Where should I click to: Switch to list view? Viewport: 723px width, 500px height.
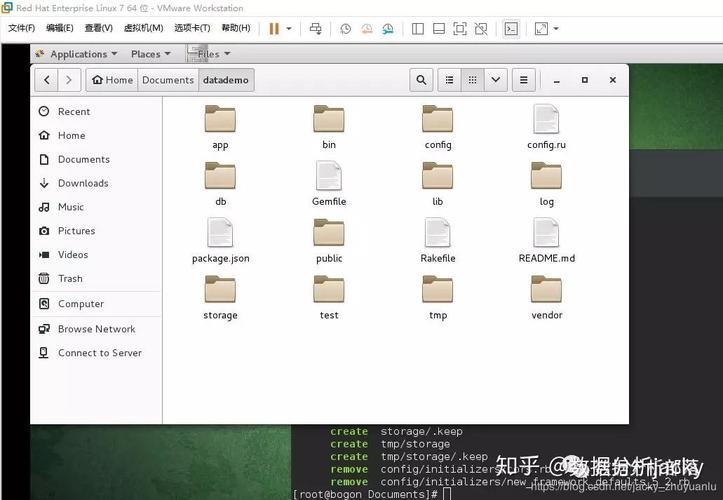click(x=449, y=80)
